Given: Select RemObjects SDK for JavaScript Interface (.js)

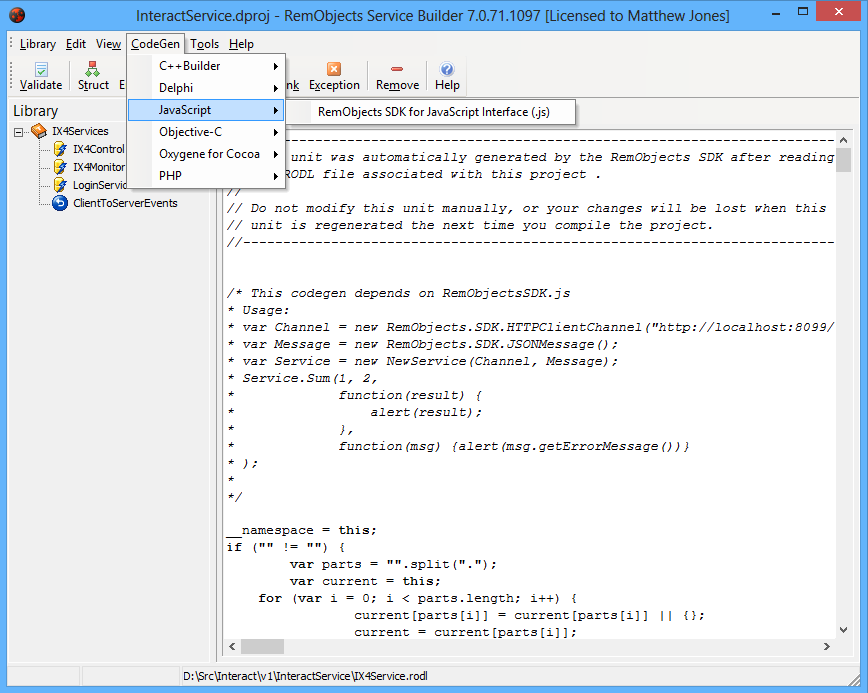Looking at the screenshot, I should point(433,112).
